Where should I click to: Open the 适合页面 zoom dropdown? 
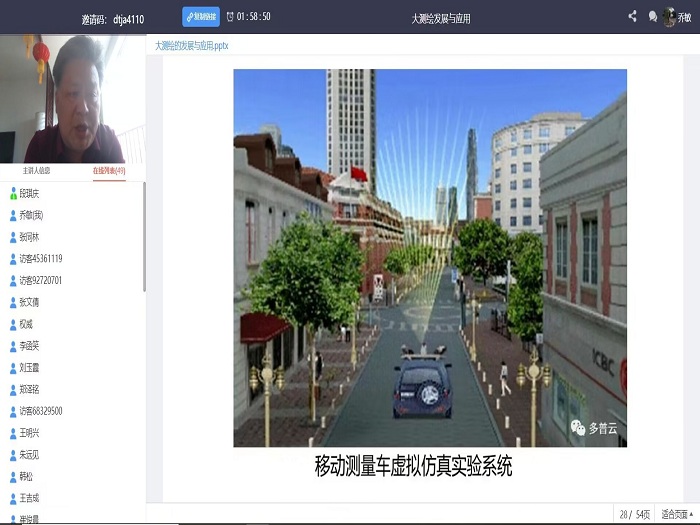click(x=677, y=514)
